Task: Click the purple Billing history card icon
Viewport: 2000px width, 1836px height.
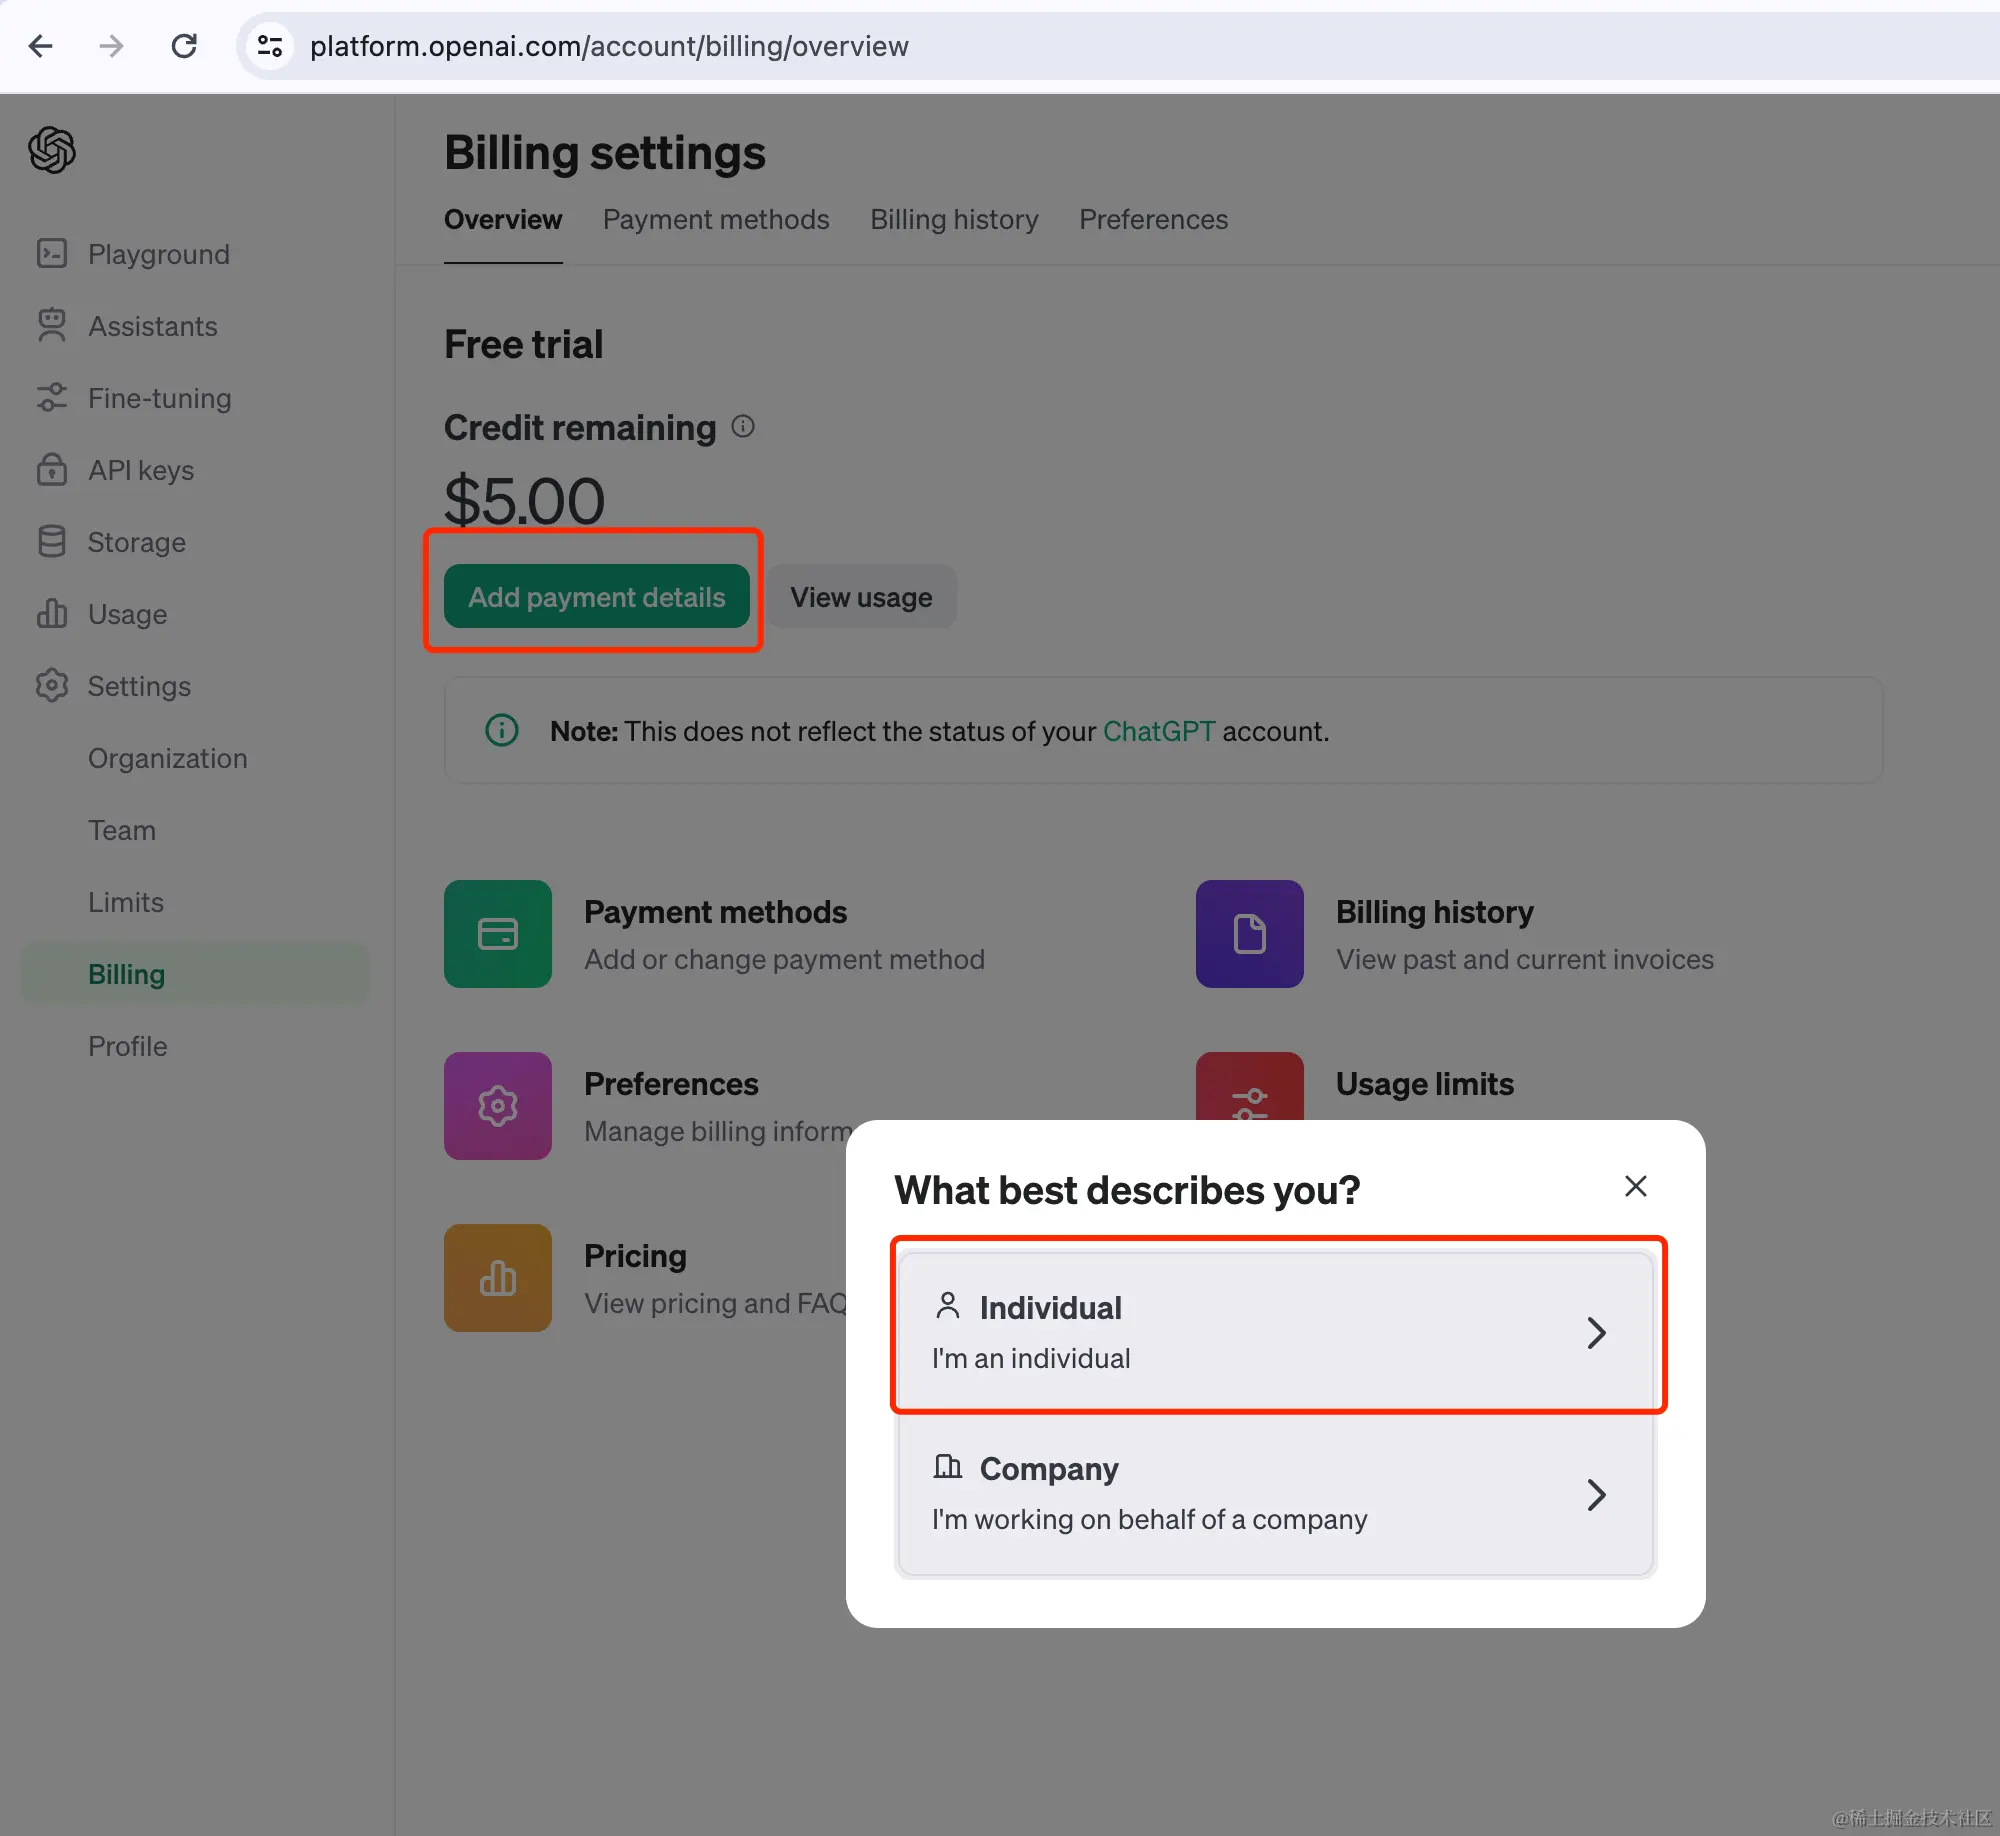Action: click(1249, 934)
